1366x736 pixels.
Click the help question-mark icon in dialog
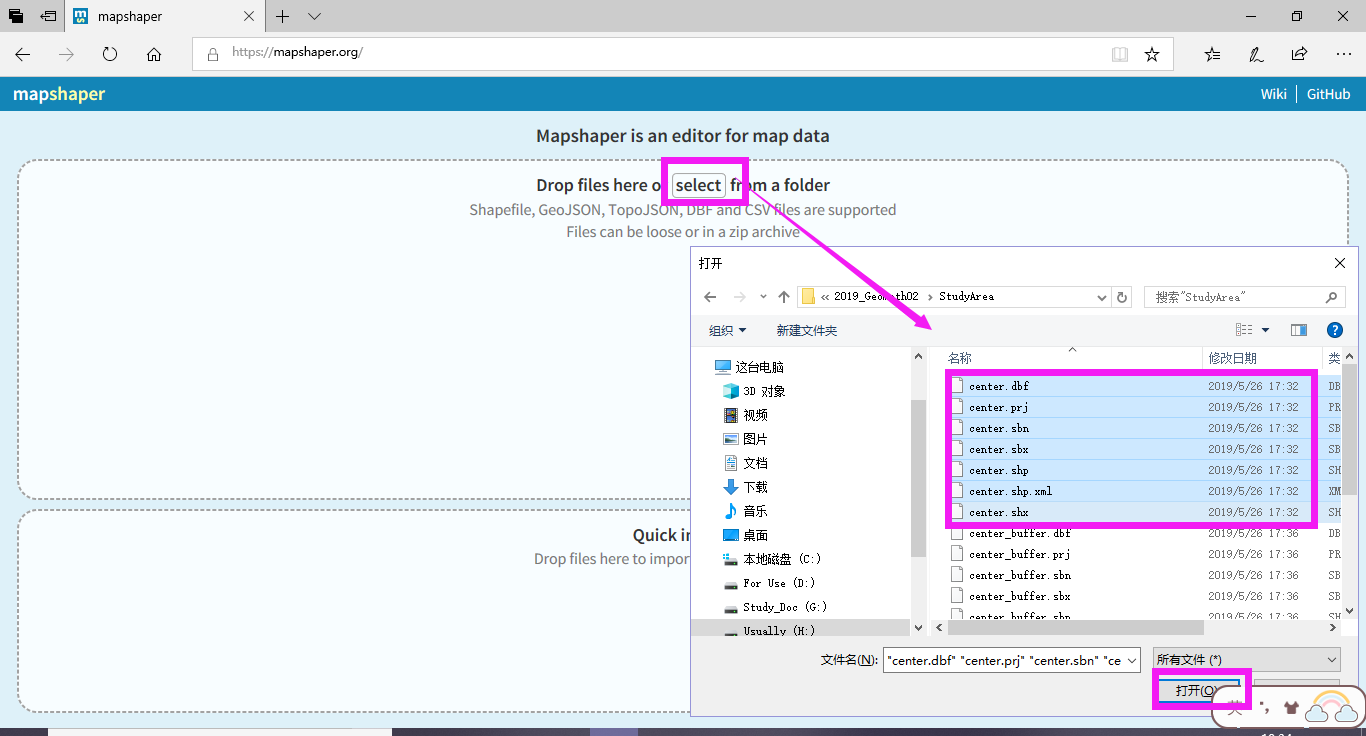pos(1335,330)
